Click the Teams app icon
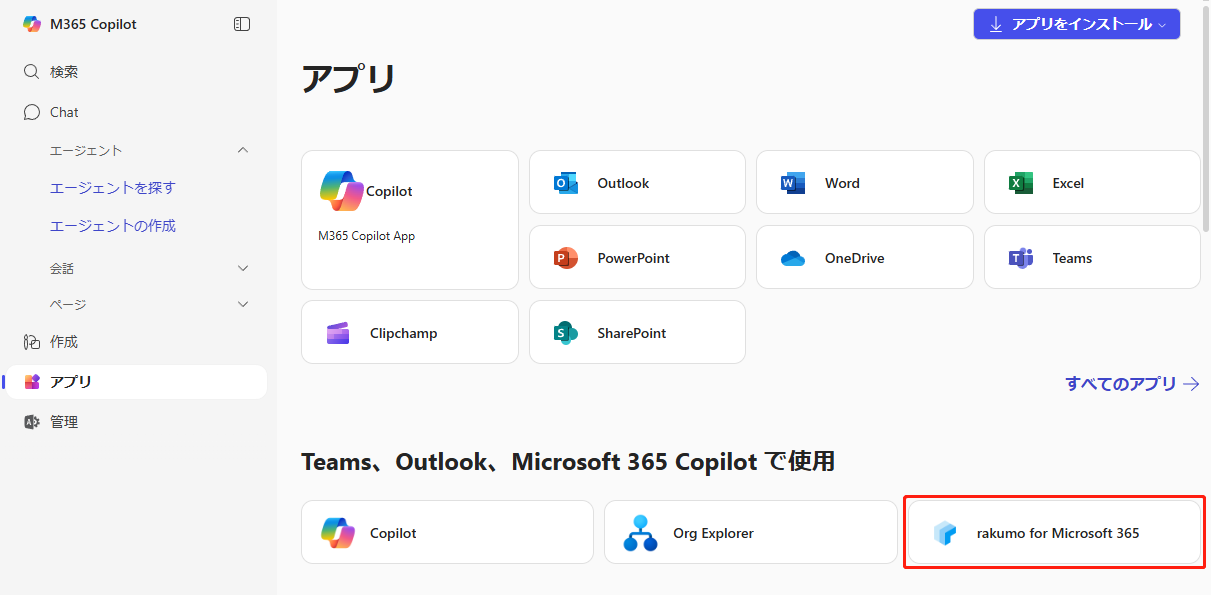 (x=1021, y=258)
